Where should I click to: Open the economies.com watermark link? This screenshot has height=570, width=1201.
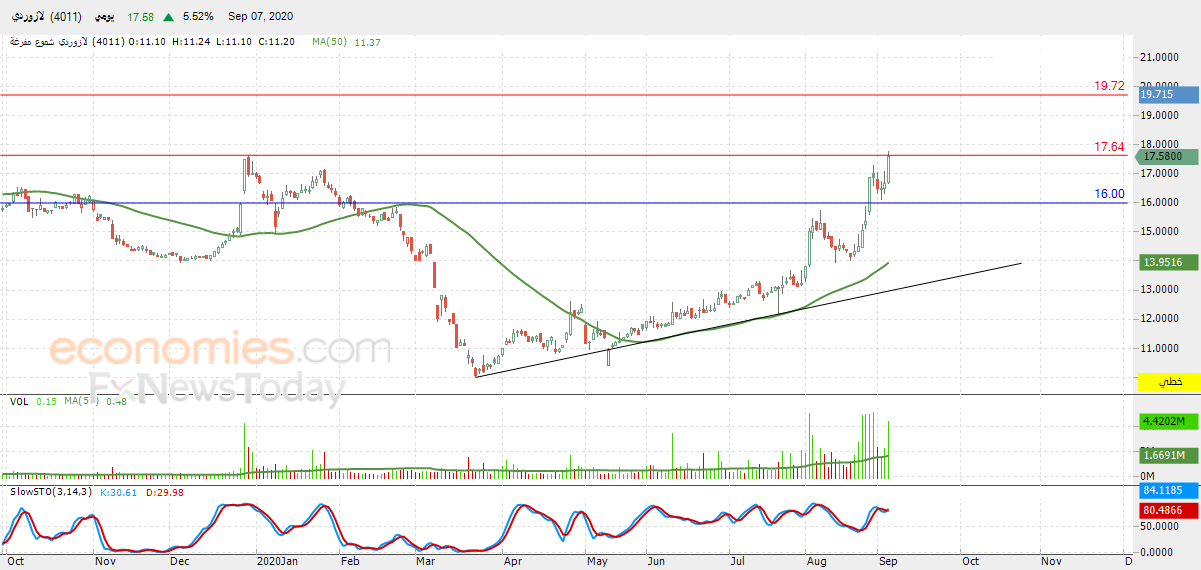point(220,350)
